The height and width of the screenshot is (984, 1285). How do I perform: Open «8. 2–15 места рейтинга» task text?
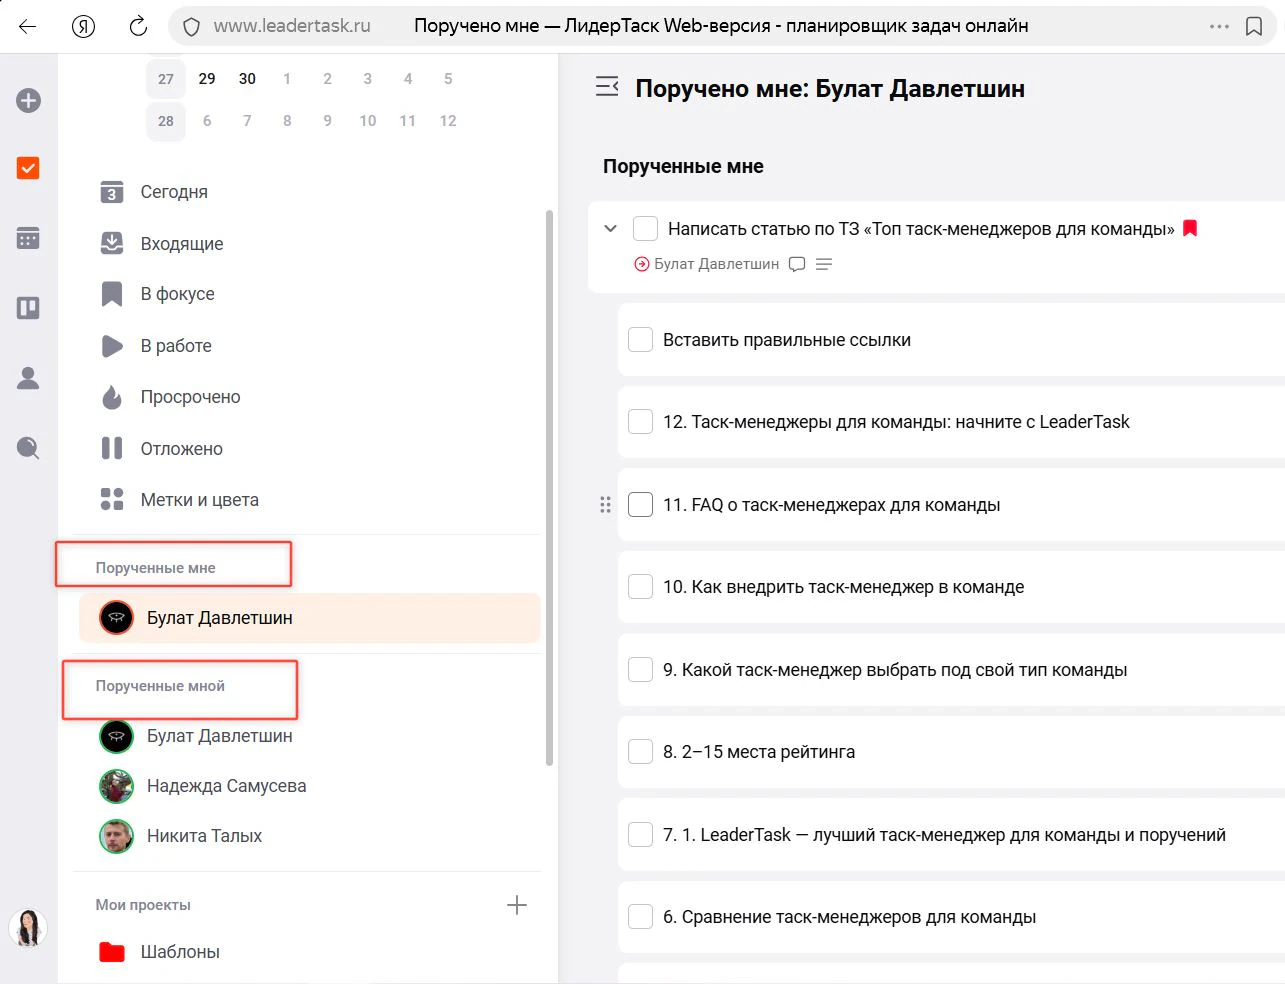(759, 752)
